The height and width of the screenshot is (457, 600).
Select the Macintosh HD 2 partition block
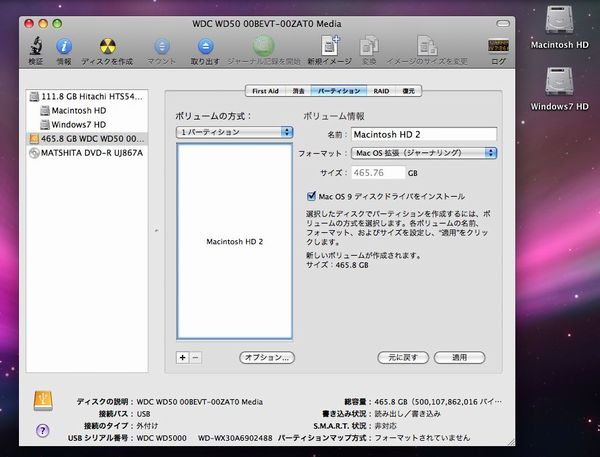pos(235,242)
